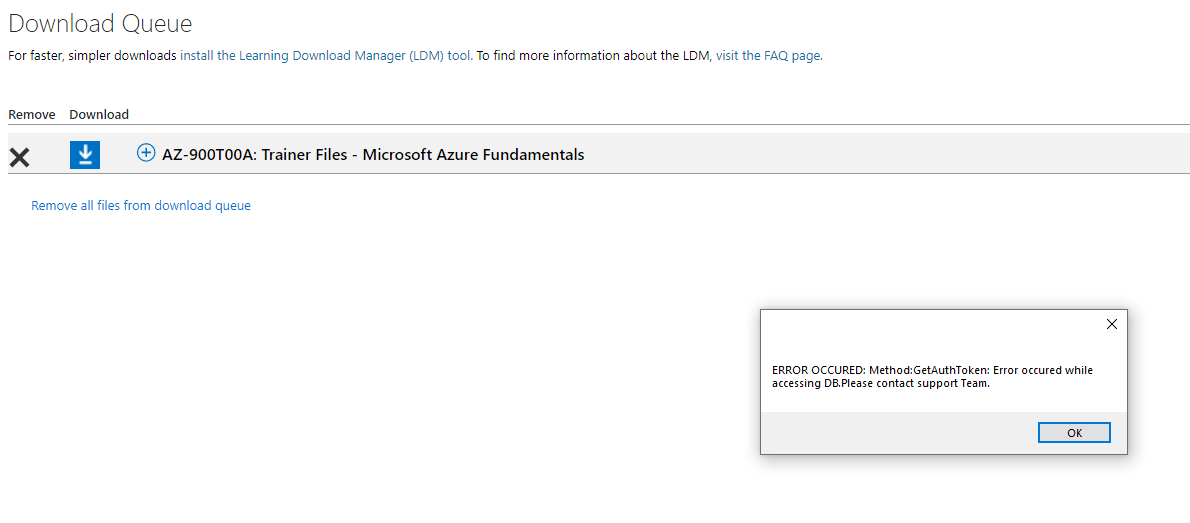Expand AZ-900T00A details with the plus icon
The image size is (1190, 523).
(x=146, y=153)
